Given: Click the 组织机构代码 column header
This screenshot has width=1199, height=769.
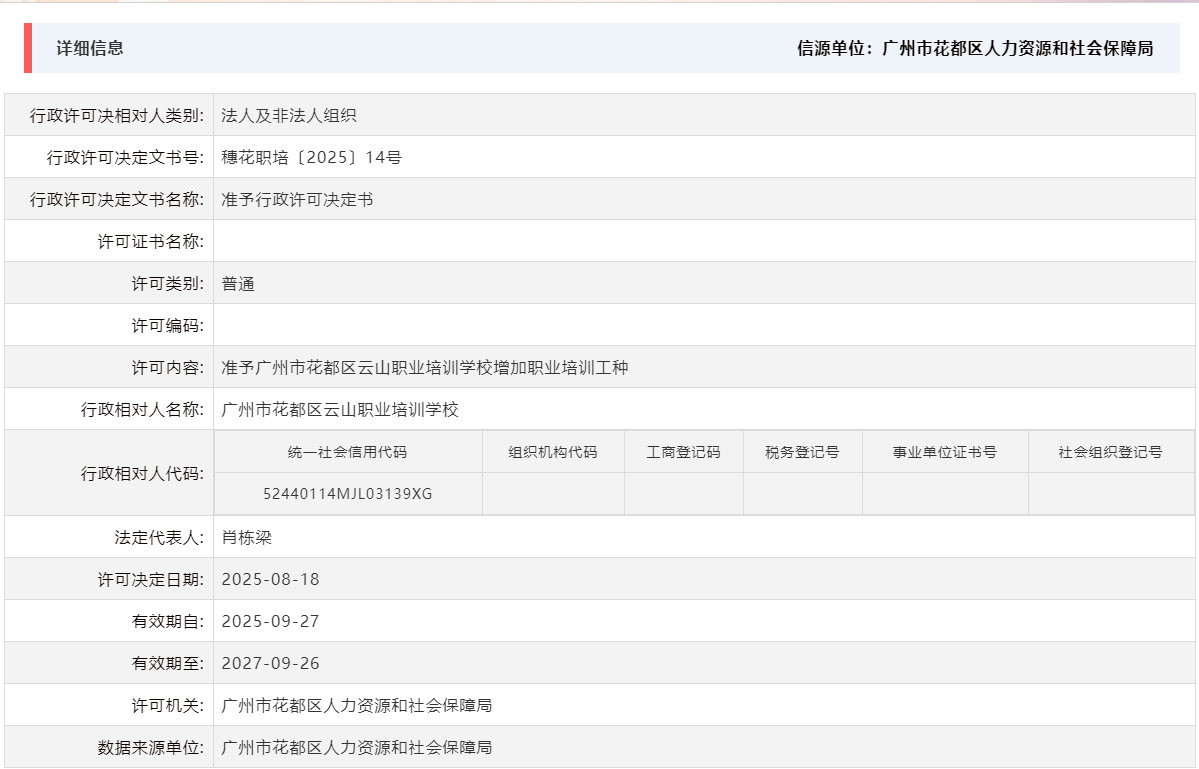Looking at the screenshot, I should [552, 451].
